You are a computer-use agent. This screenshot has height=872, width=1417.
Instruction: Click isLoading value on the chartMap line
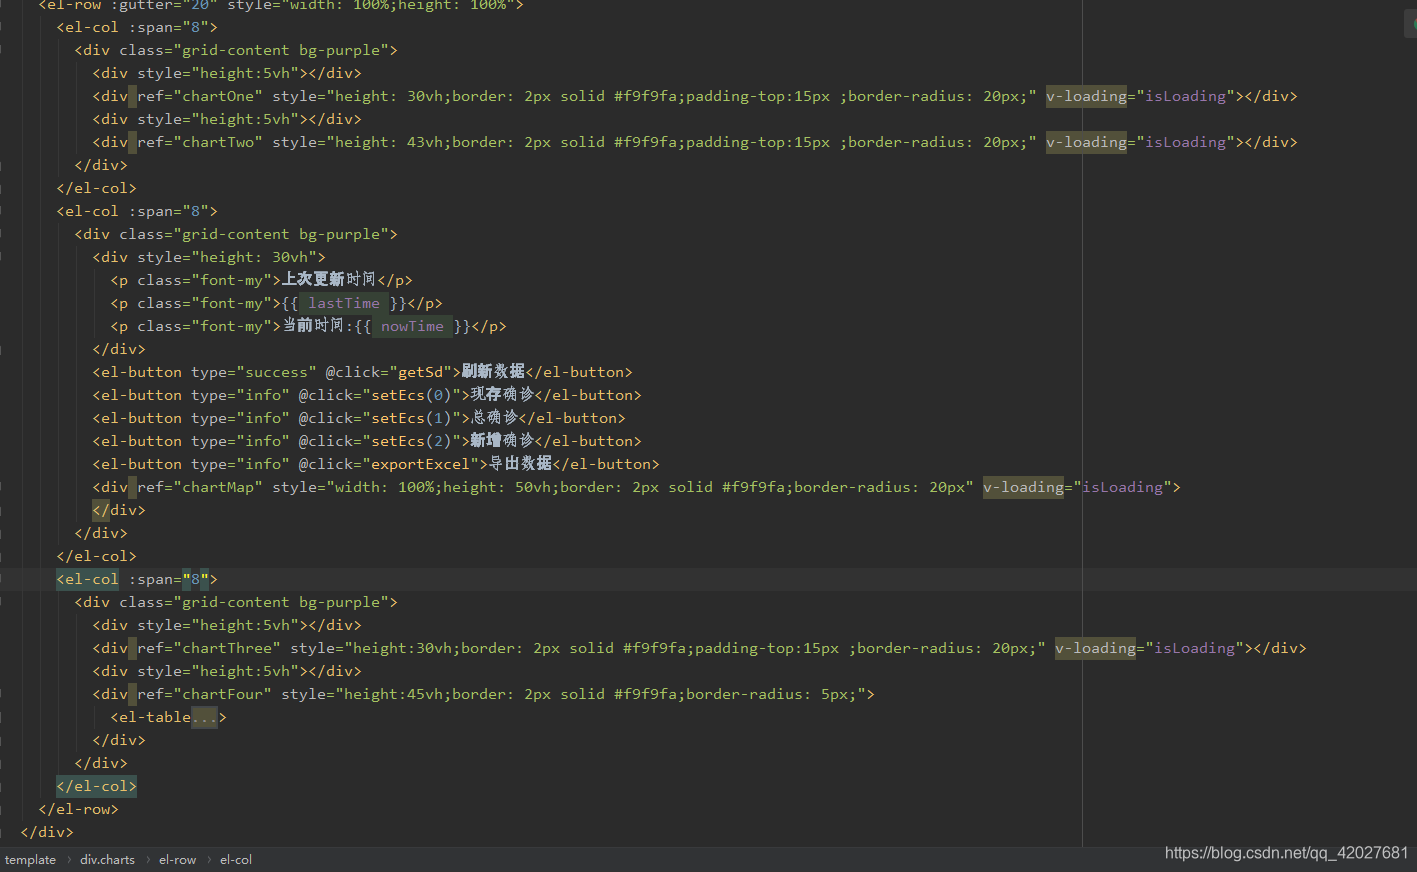[1123, 487]
